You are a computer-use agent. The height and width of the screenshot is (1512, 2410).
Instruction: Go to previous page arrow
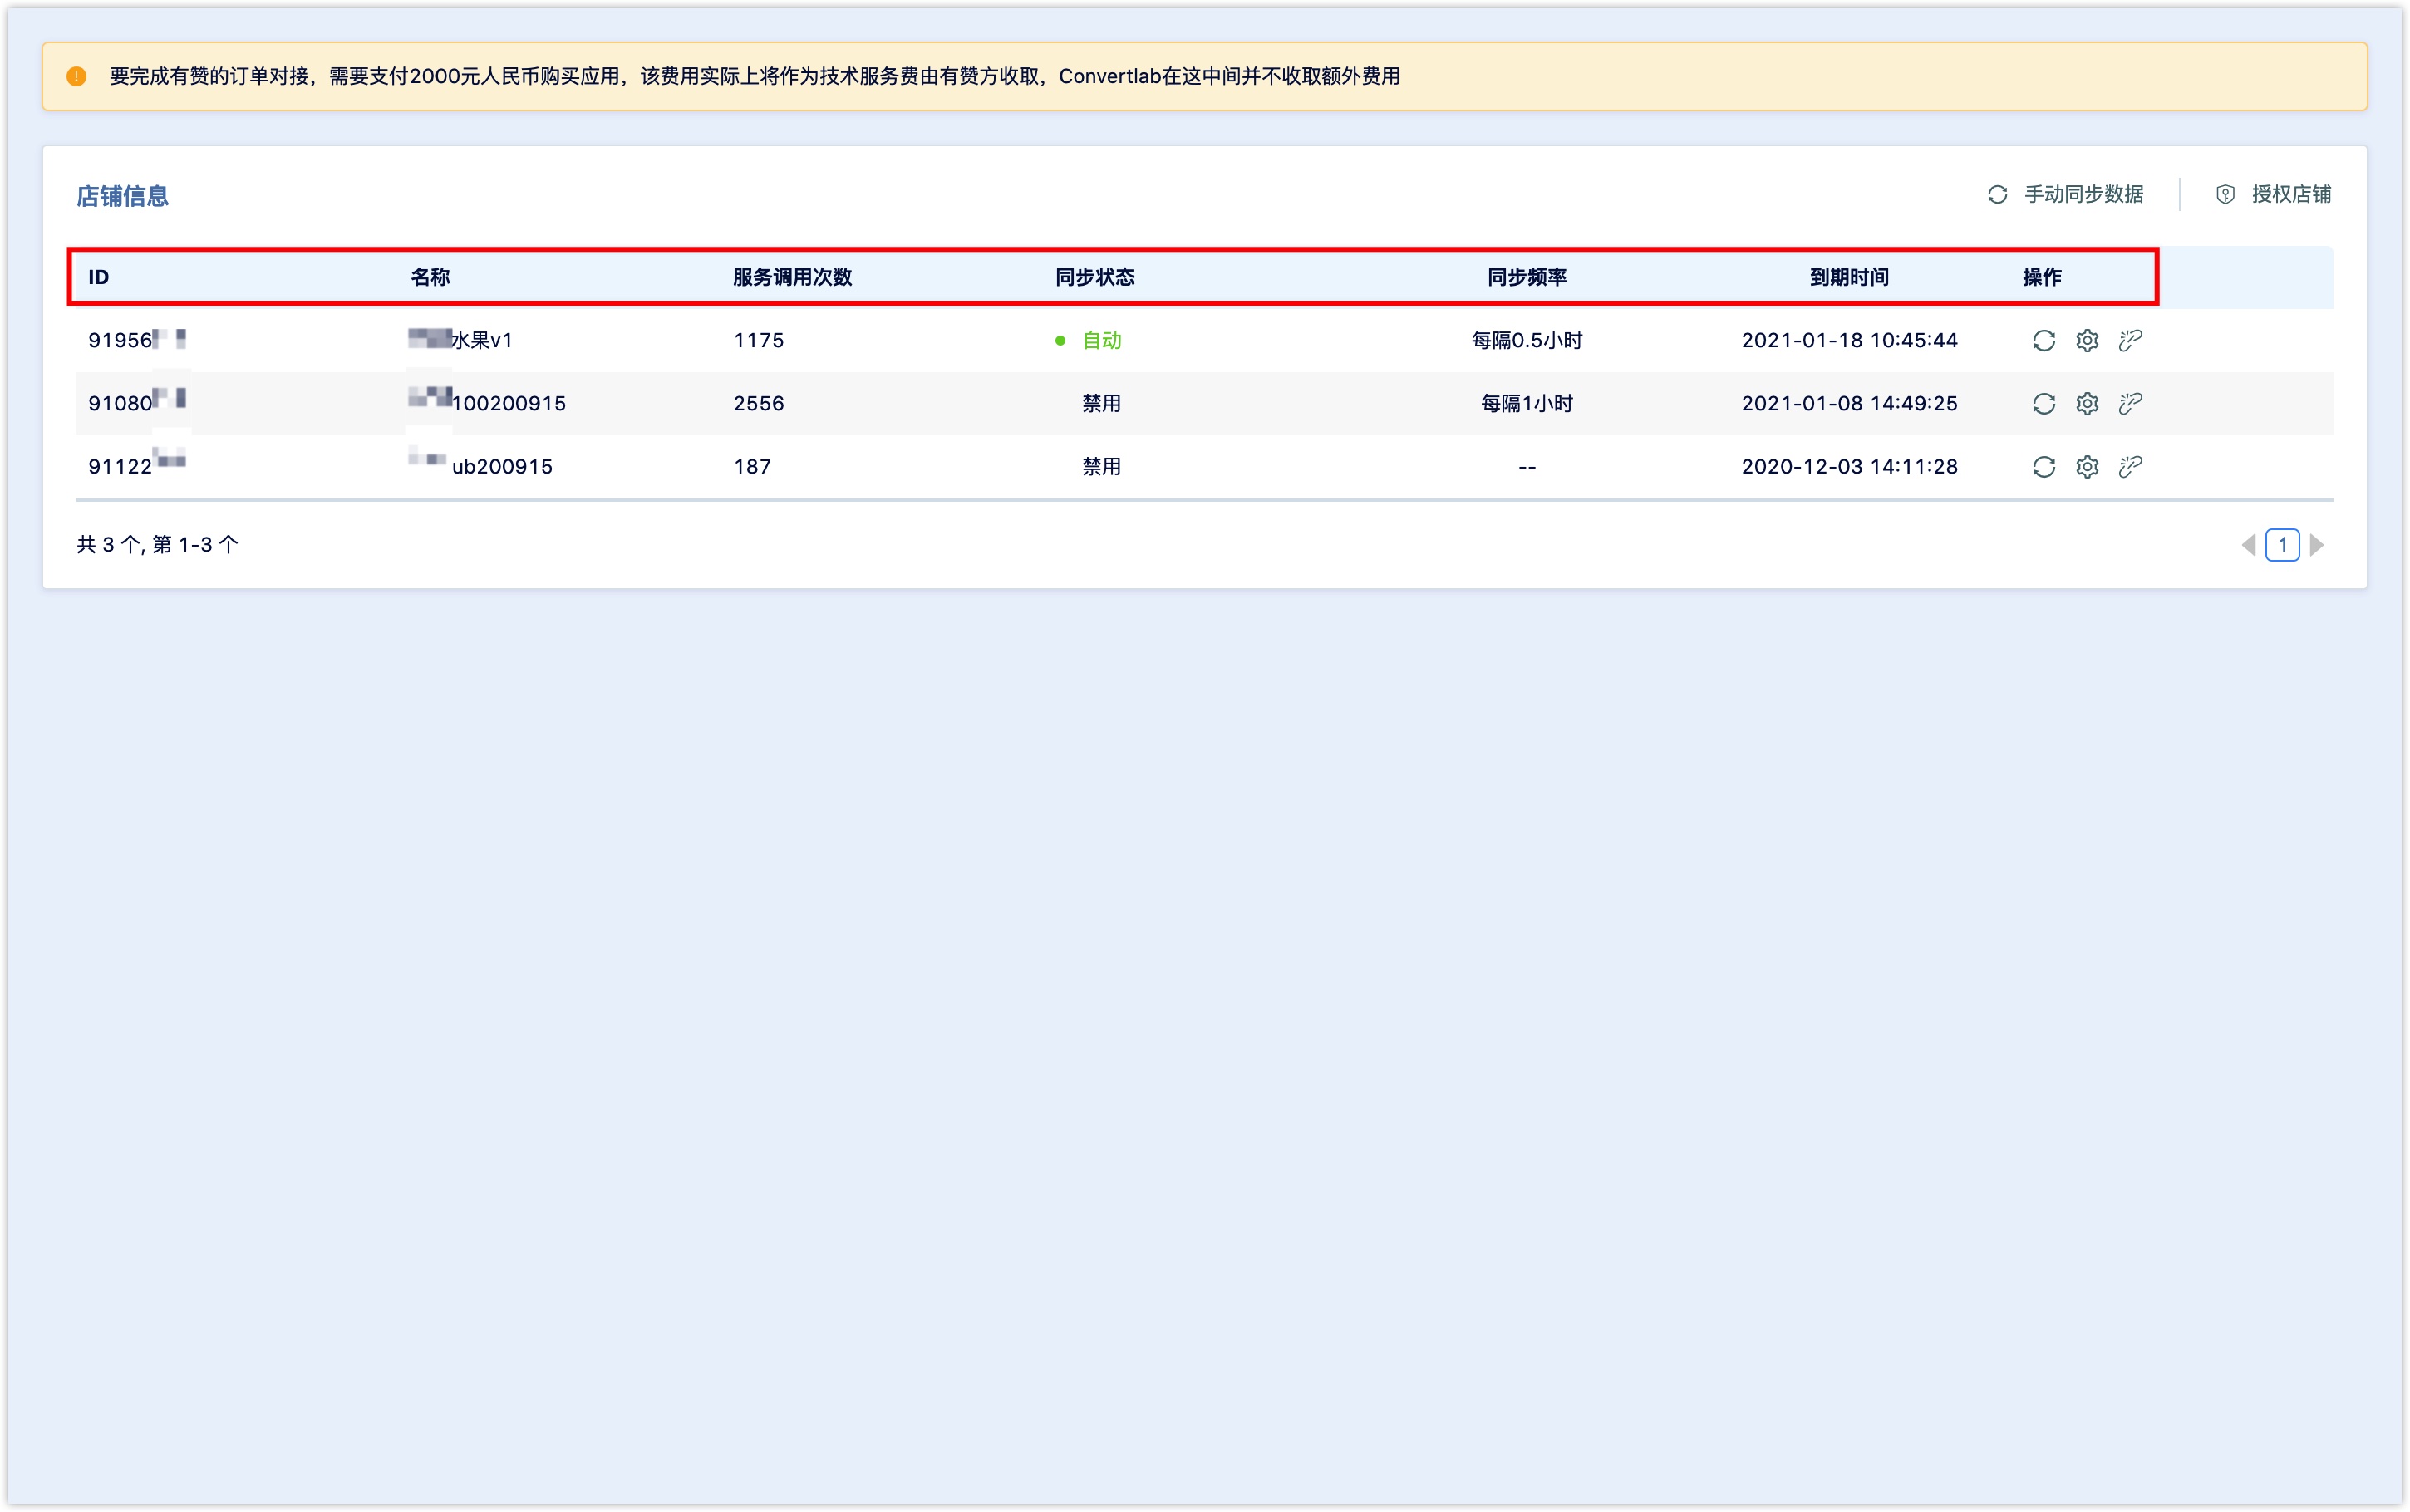click(2248, 545)
